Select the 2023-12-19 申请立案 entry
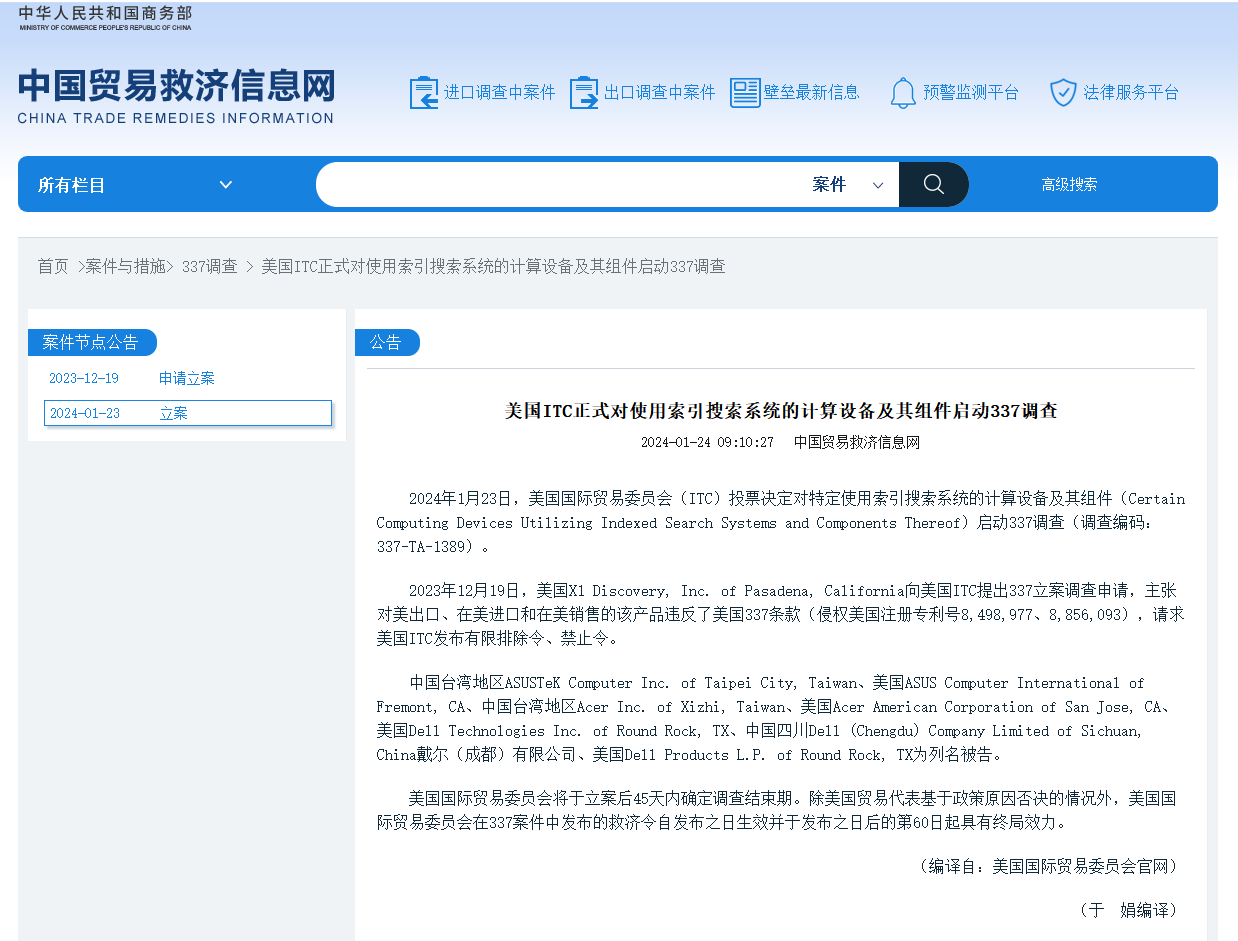Viewport: 1238px width, 941px height. point(187,378)
